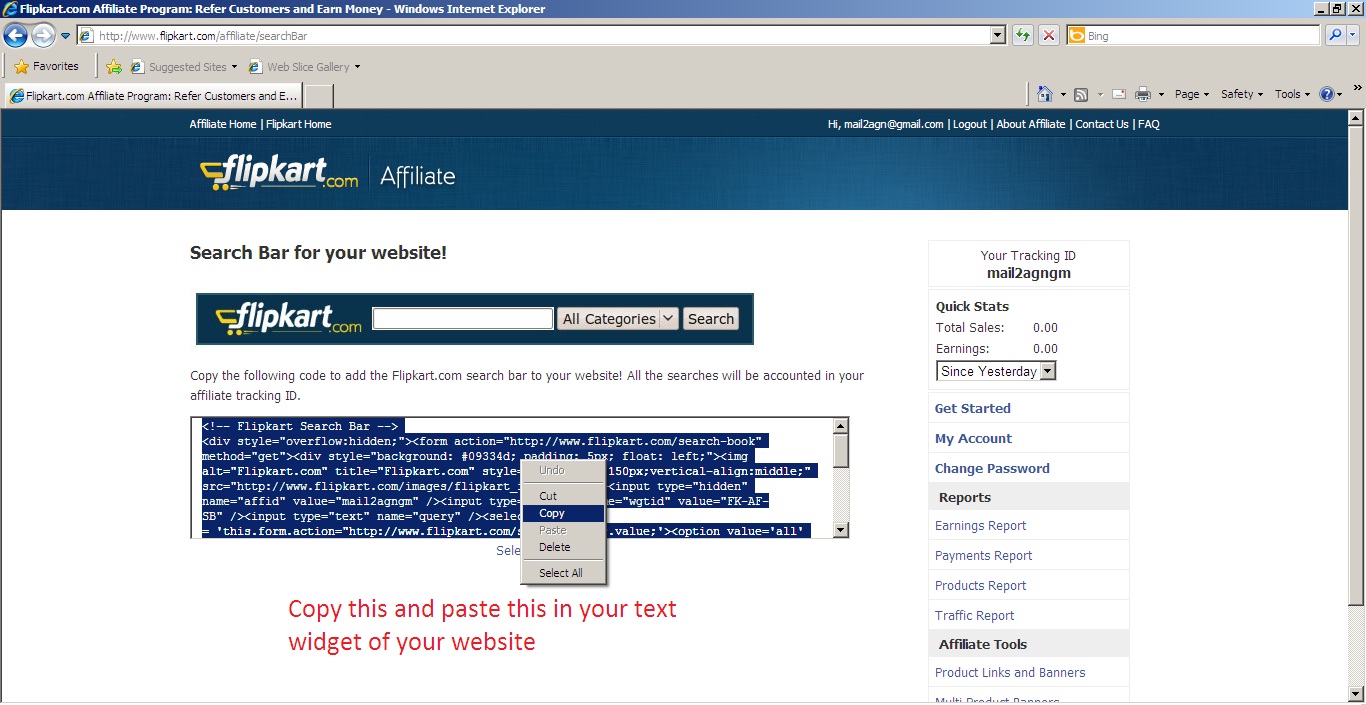Open the Web Slice Gallery dropdown

pyautogui.click(x=304, y=67)
